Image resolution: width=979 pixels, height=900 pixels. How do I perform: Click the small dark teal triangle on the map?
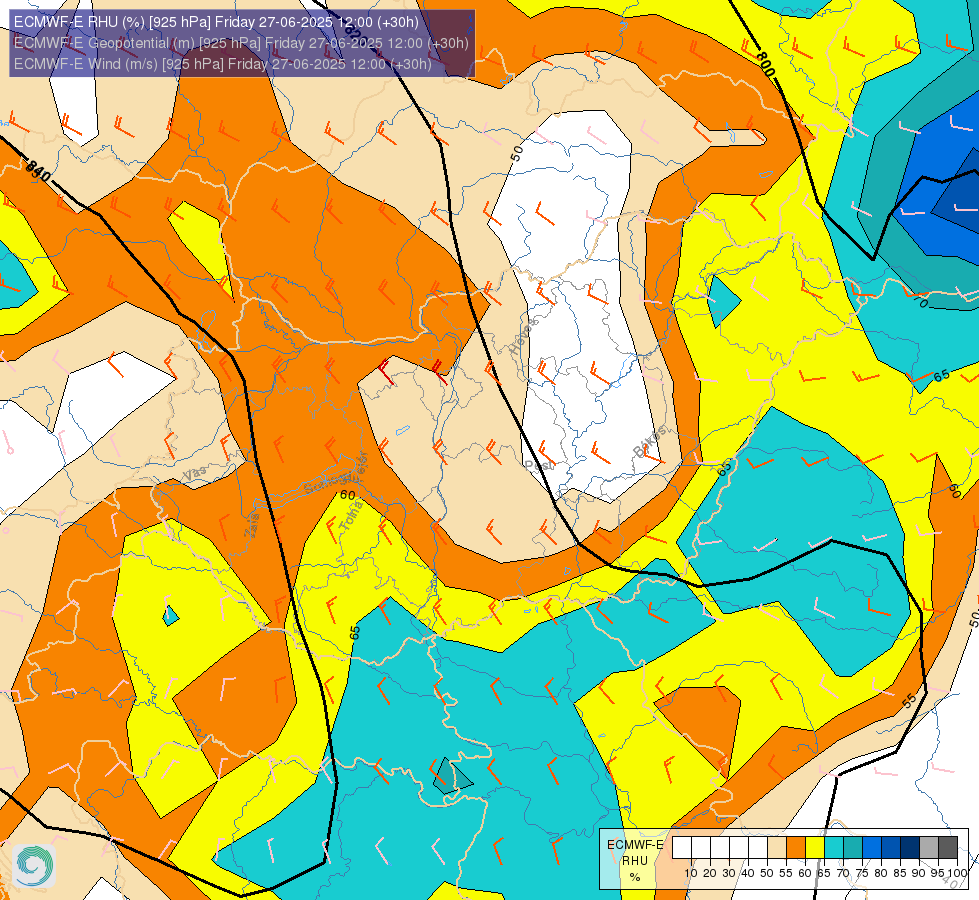[451, 777]
